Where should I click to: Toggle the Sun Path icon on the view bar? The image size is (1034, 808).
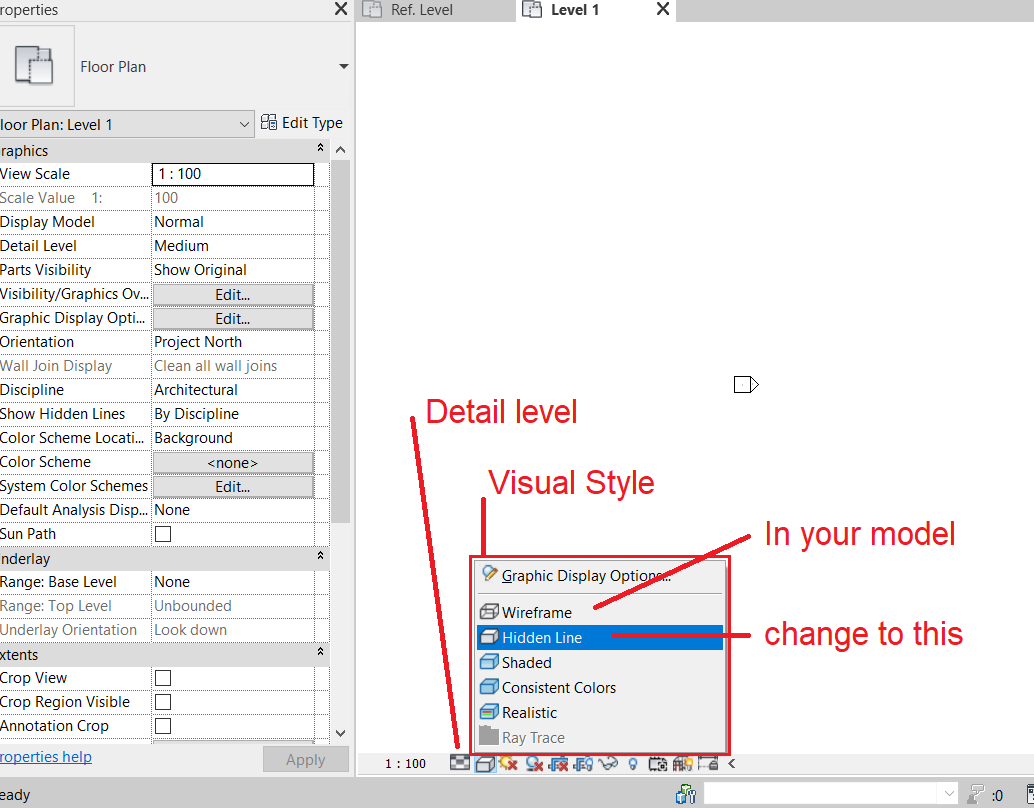(508, 762)
